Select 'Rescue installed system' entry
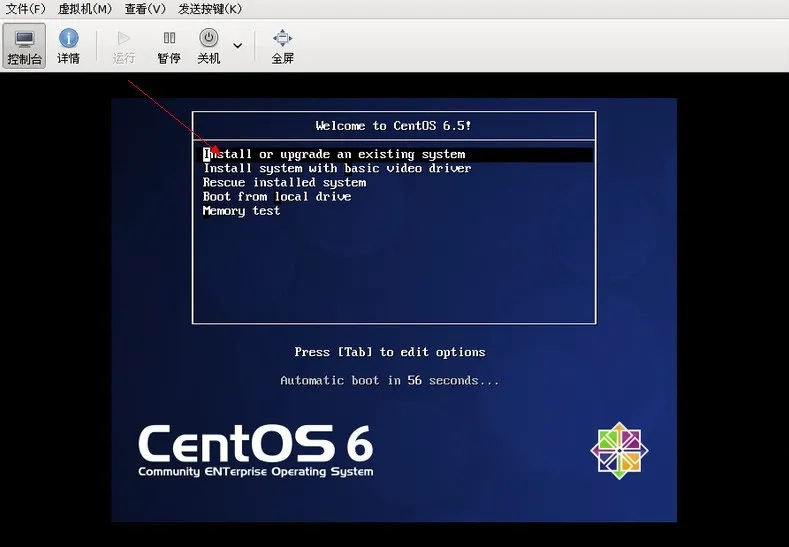This screenshot has height=547, width=789. pyautogui.click(x=284, y=183)
